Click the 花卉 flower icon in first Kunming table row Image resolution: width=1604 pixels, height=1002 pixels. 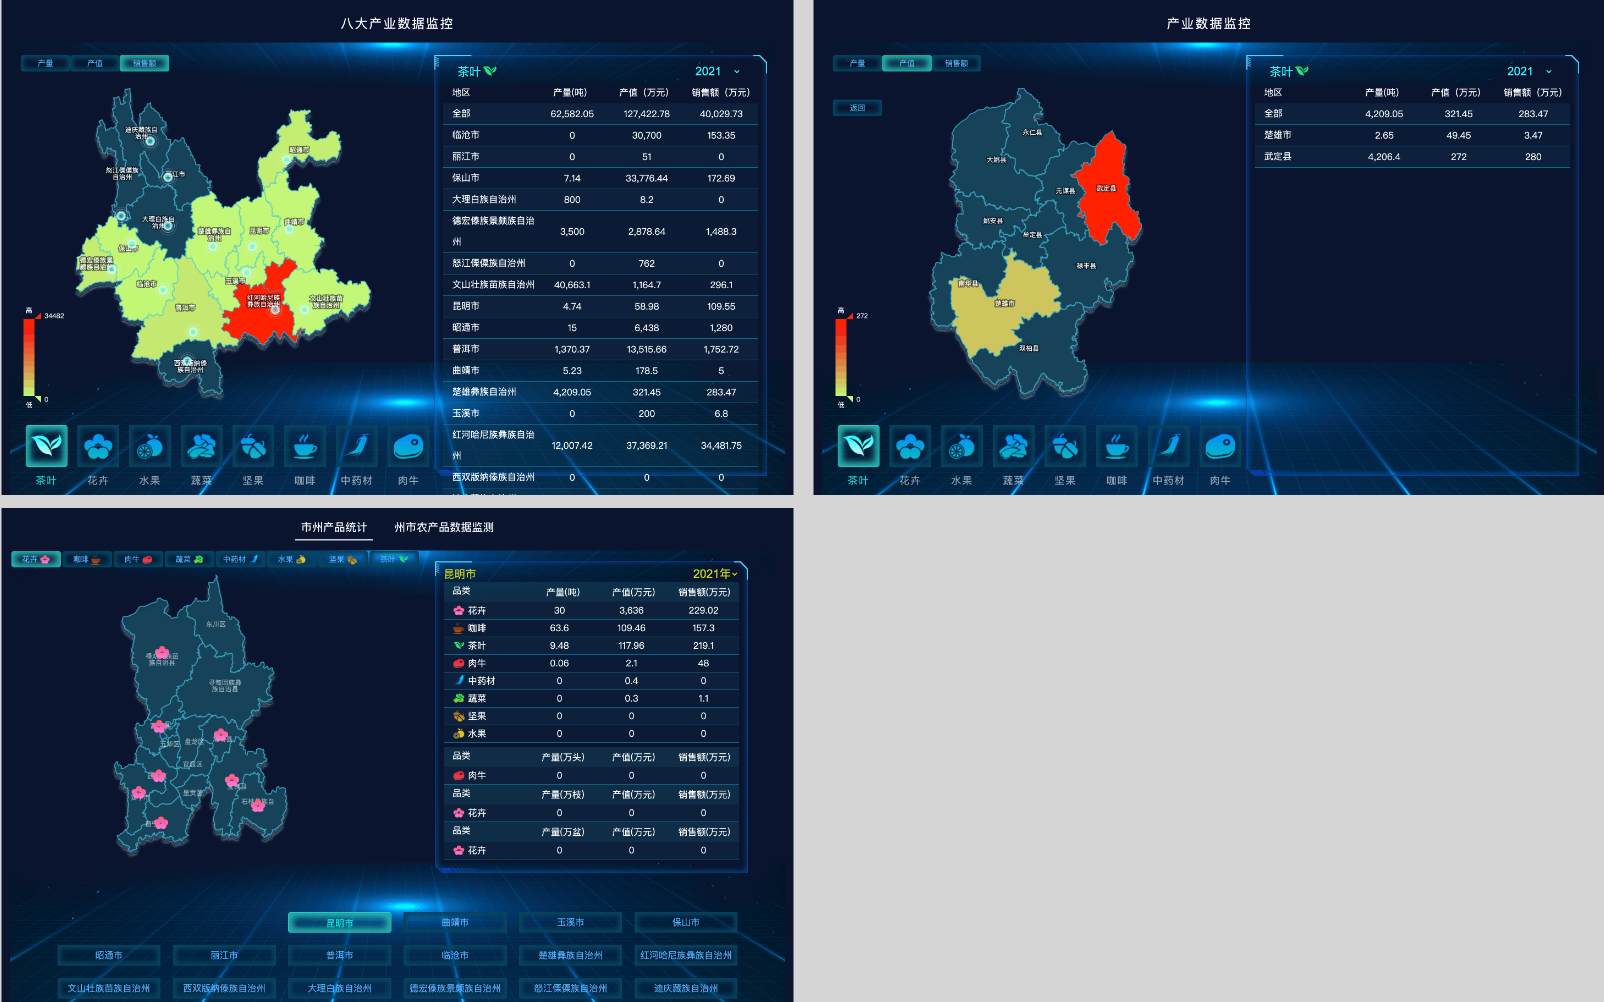(459, 610)
